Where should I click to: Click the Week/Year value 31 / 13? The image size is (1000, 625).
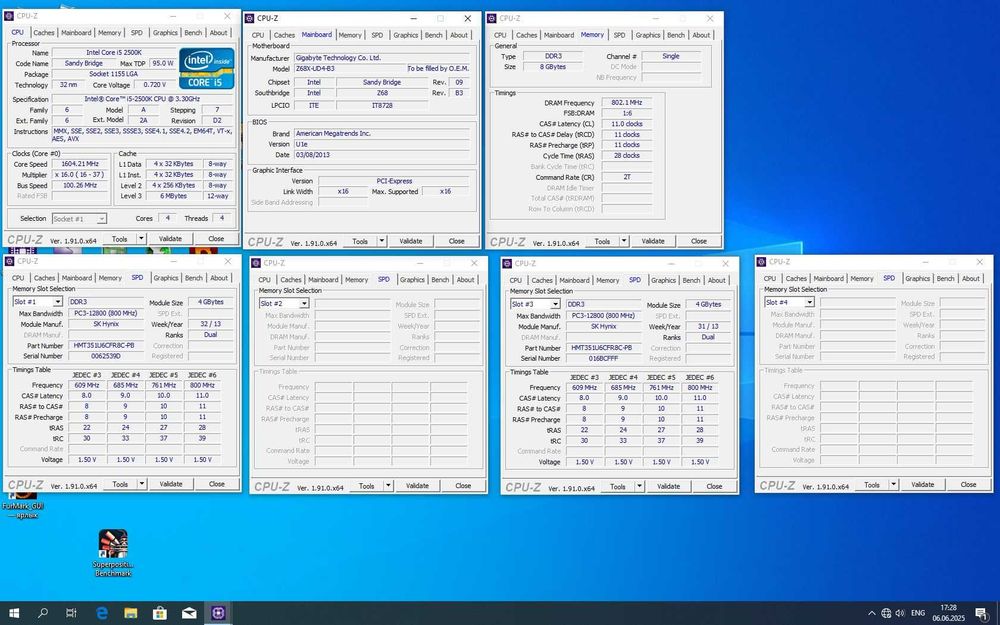710,327
